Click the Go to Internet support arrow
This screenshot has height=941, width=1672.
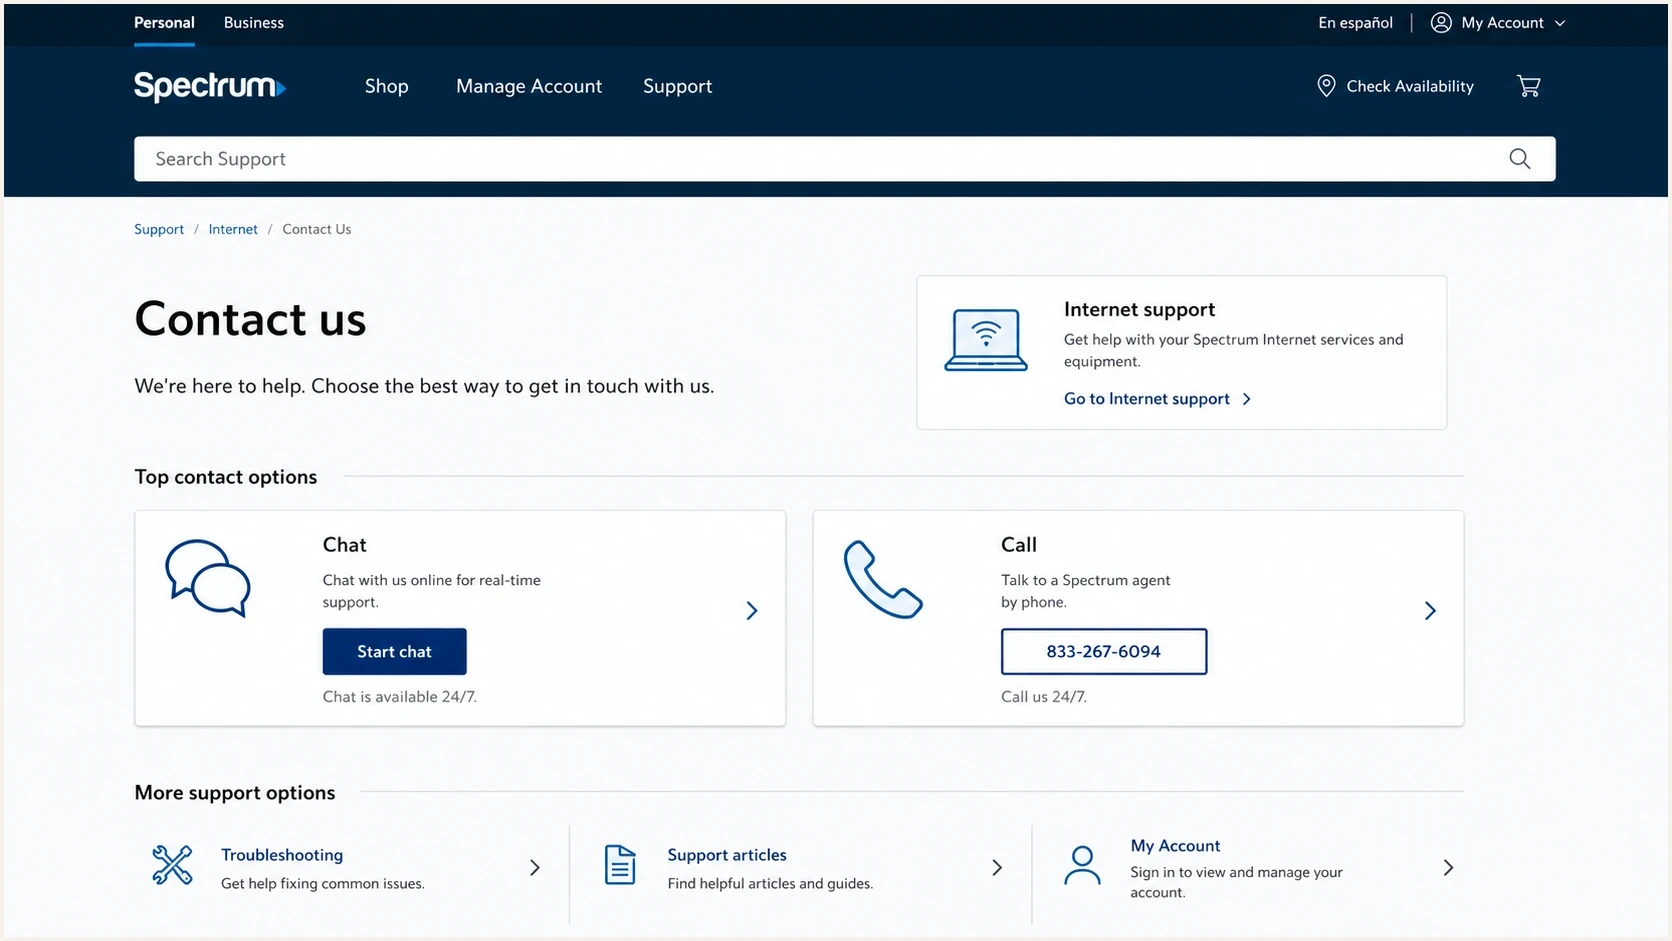(x=1247, y=399)
